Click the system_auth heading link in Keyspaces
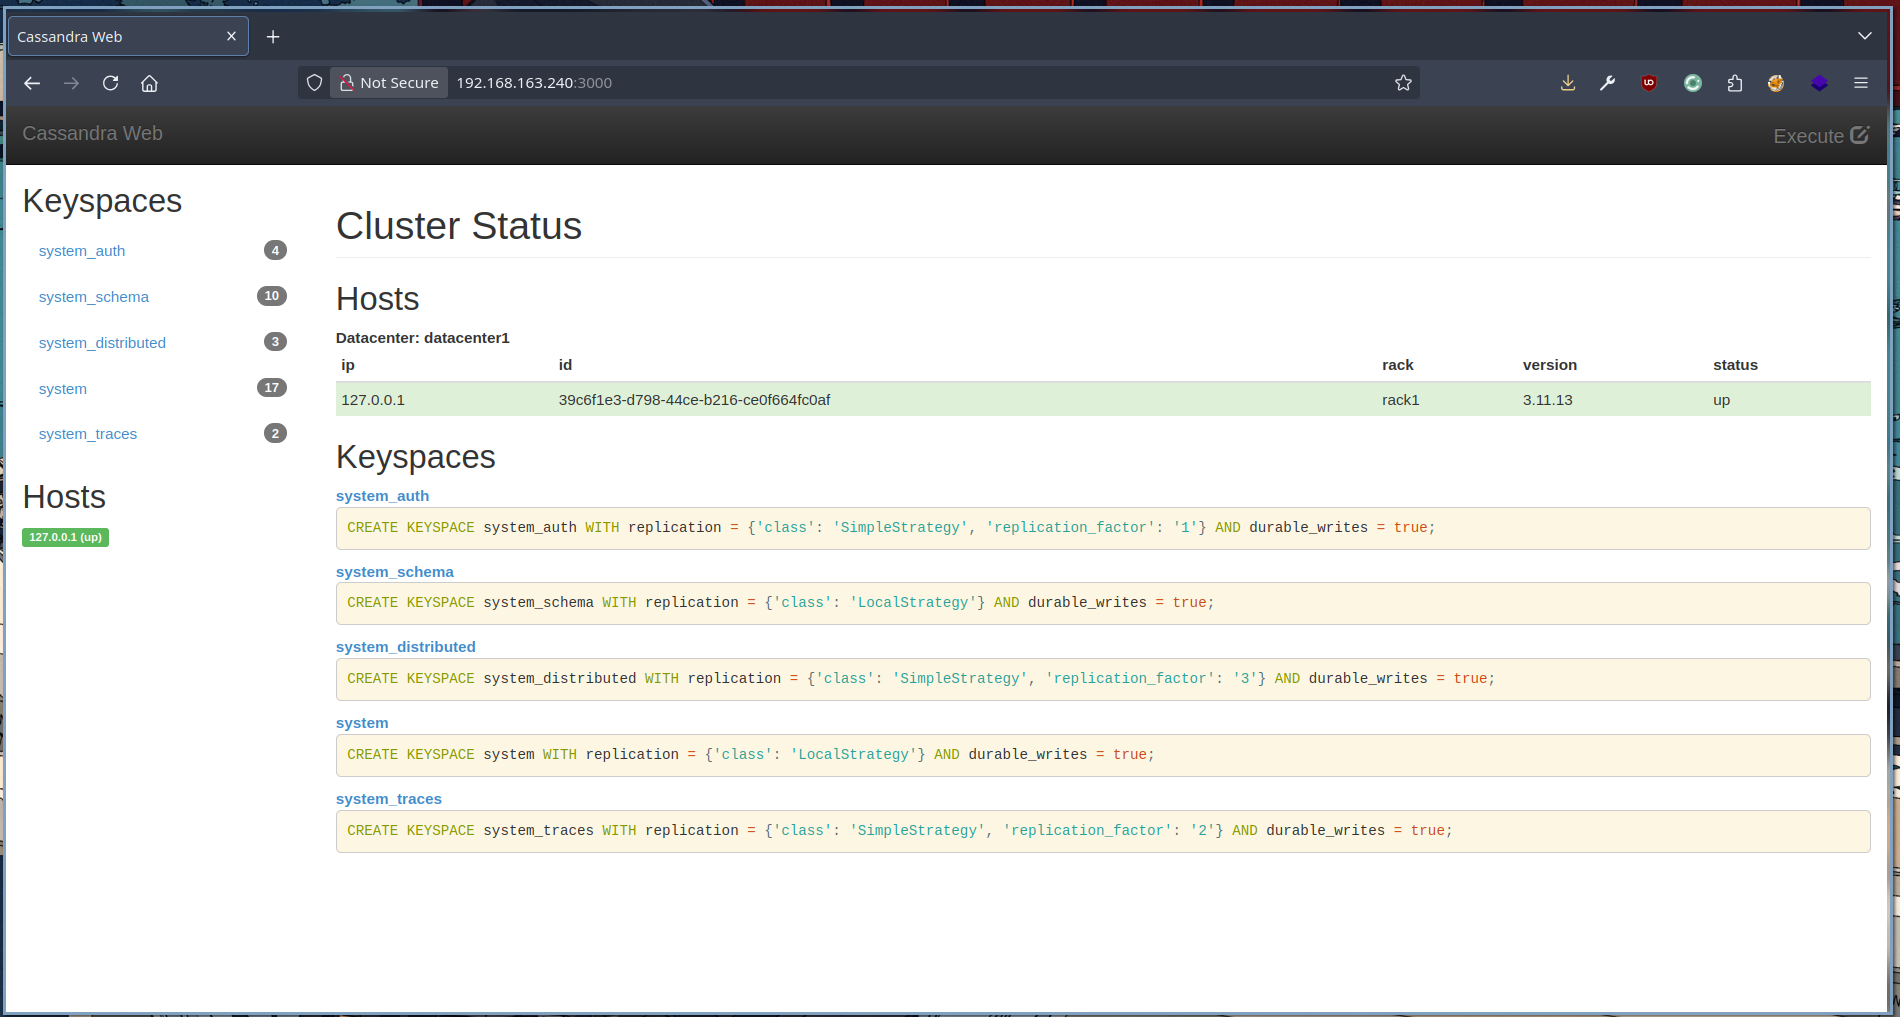 382,496
